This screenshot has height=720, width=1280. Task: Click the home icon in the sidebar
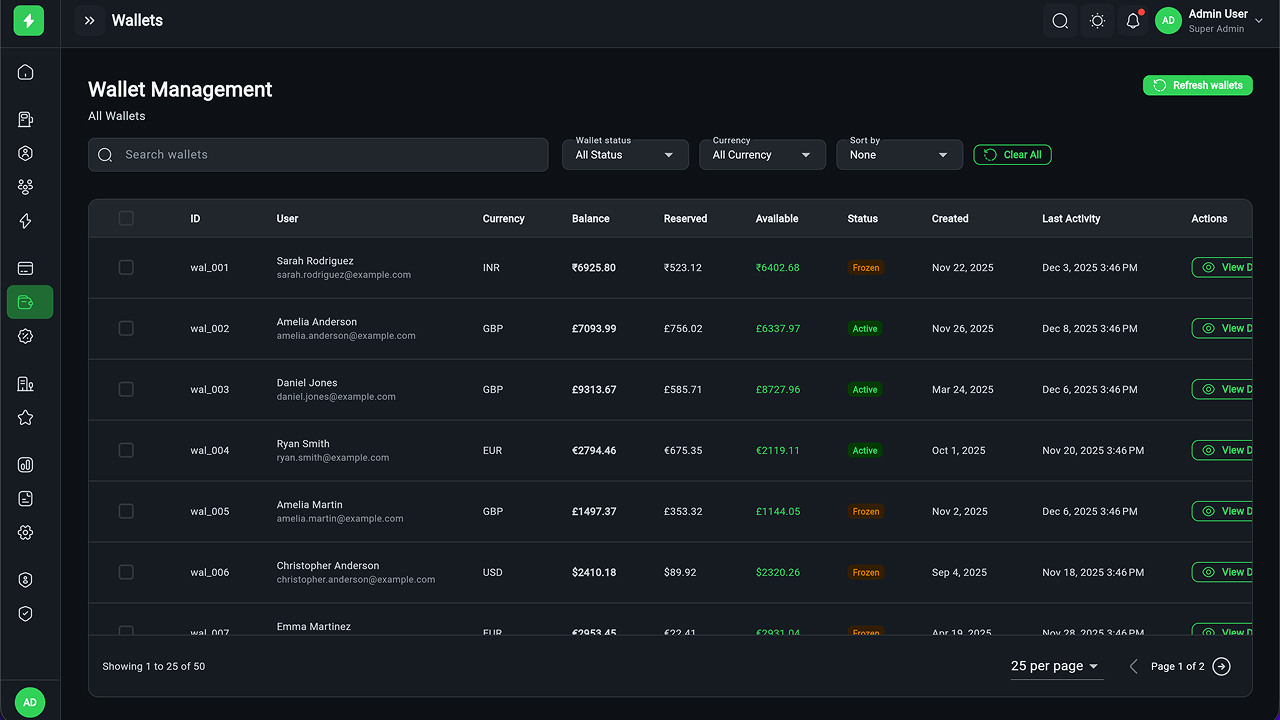pyautogui.click(x=26, y=72)
